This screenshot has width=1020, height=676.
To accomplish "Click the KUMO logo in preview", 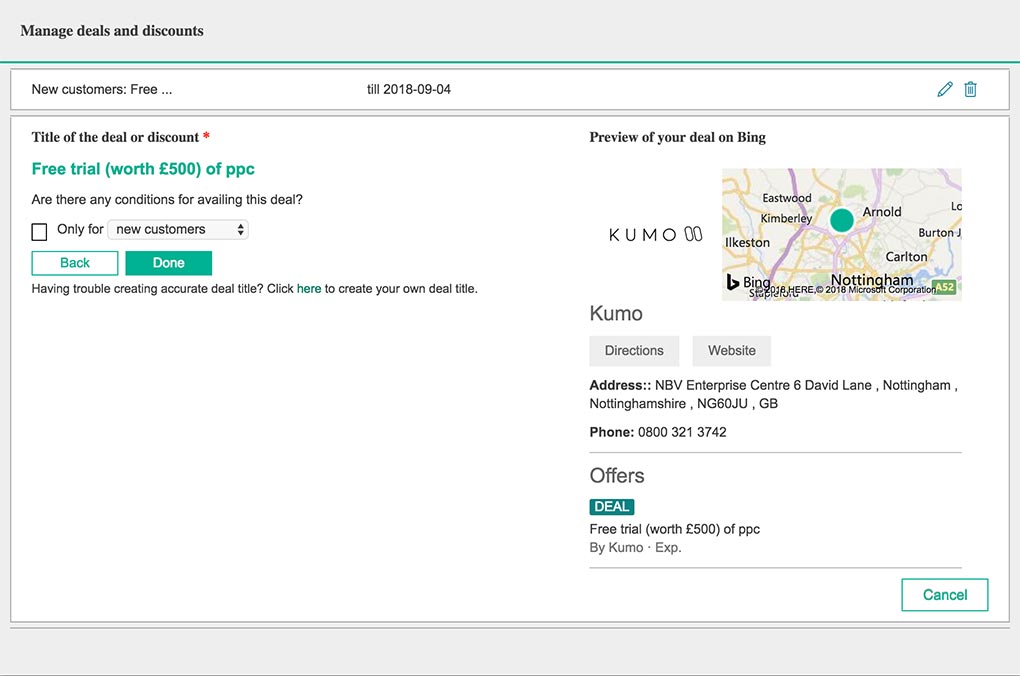I will [655, 234].
